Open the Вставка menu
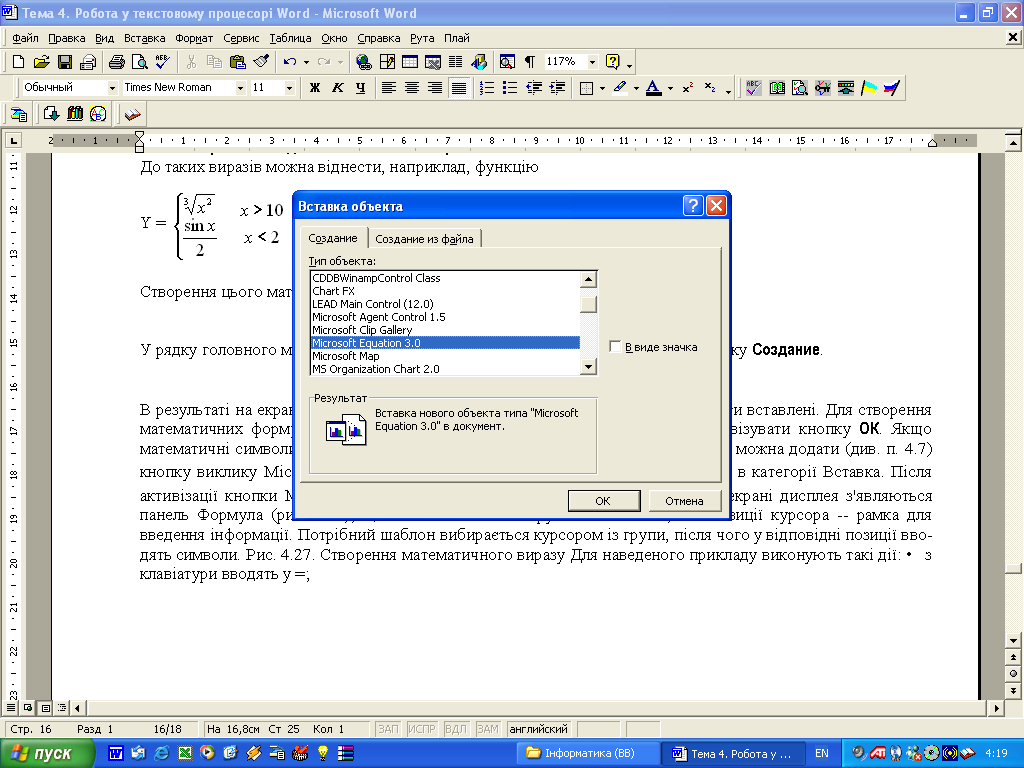This screenshot has width=1024, height=768. (x=144, y=38)
